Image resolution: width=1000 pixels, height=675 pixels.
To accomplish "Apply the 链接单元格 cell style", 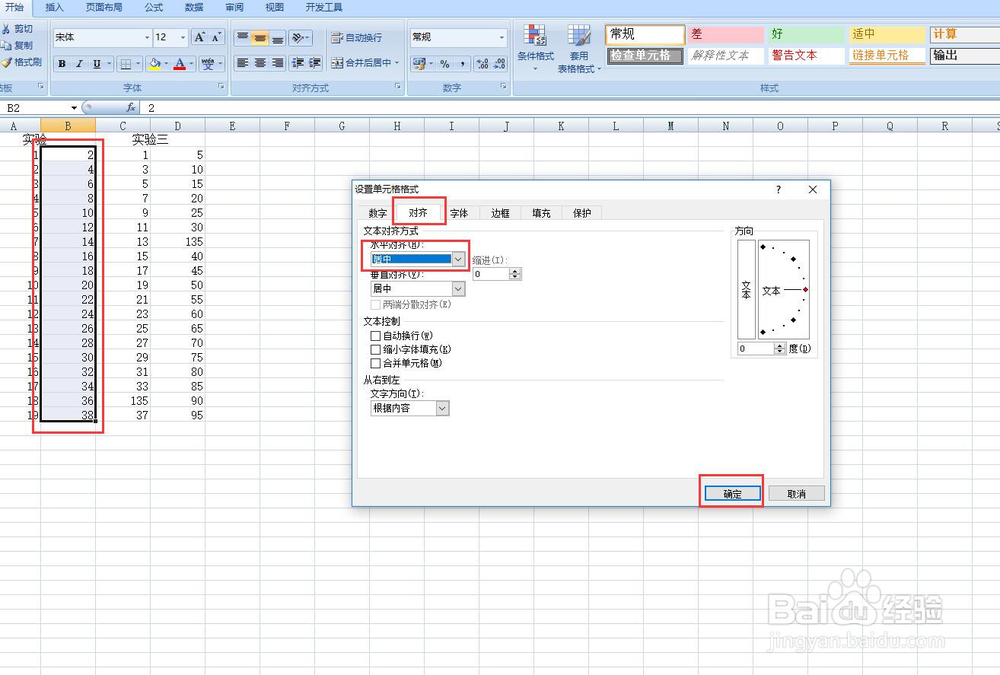I will (x=886, y=56).
